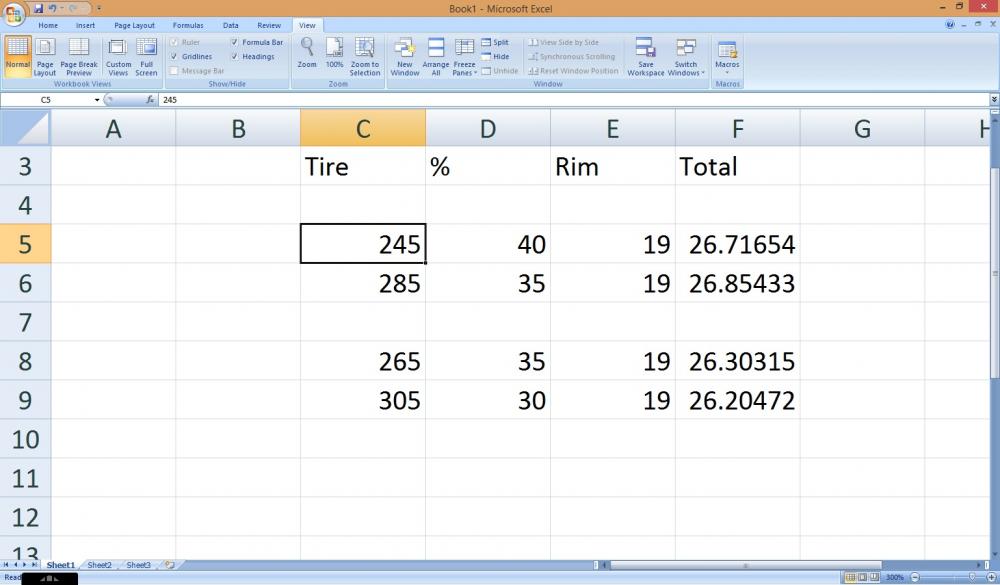Open the Name Box dropdown
The image size is (1000, 585).
[x=97, y=100]
